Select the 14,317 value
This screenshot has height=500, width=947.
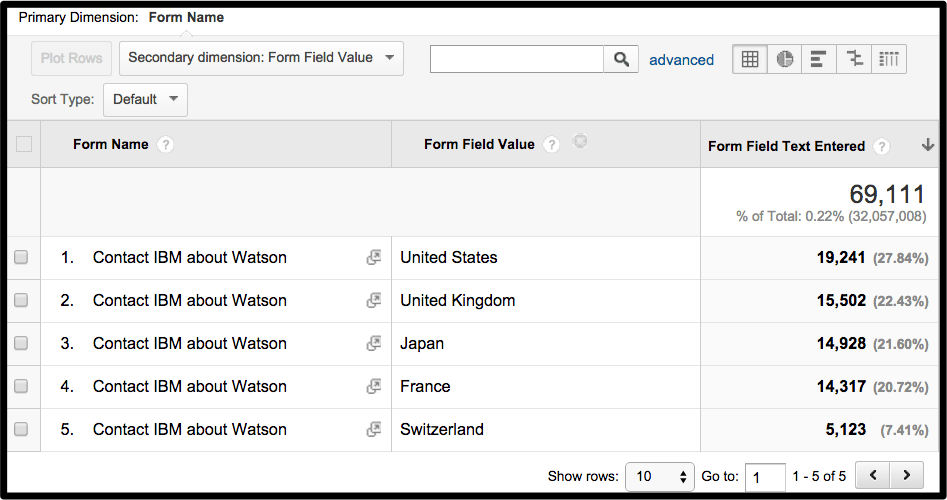[841, 386]
